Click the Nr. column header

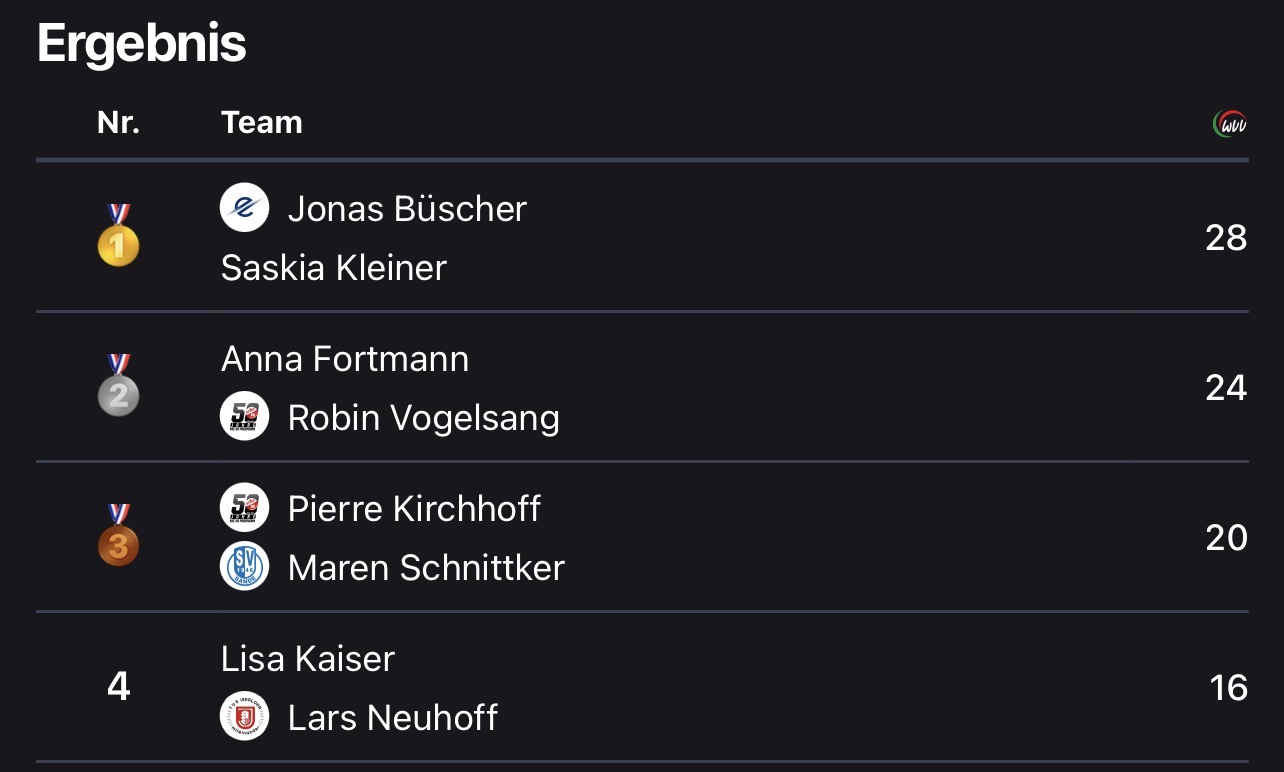click(x=118, y=122)
